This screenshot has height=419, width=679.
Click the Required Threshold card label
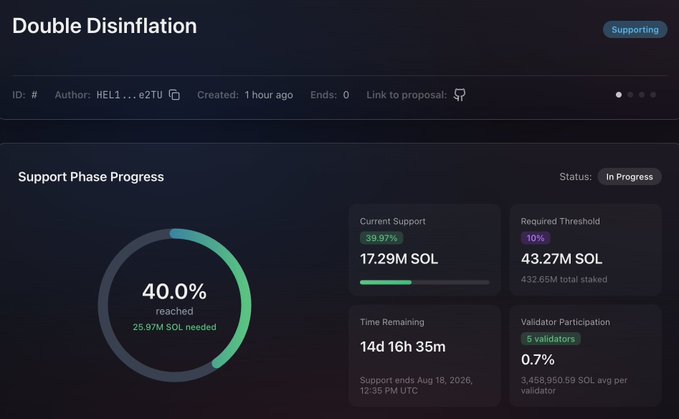[x=560, y=221]
